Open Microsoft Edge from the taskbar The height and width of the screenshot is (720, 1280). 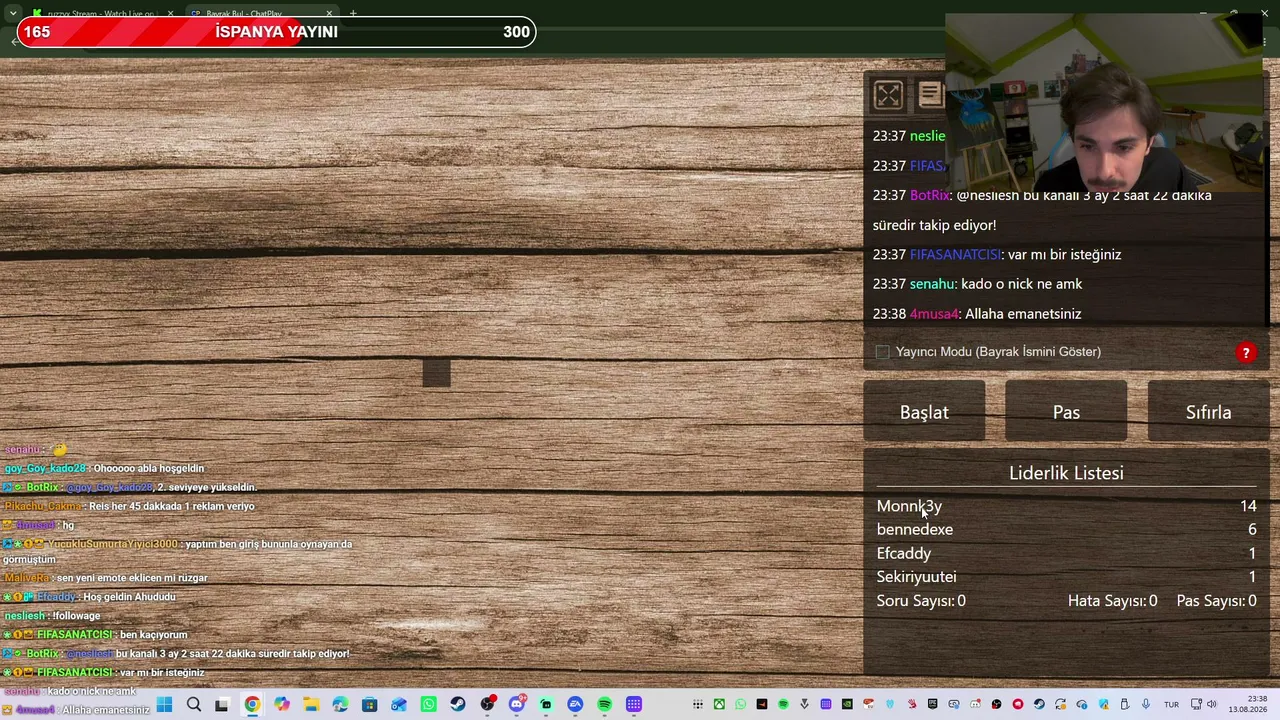click(340, 705)
